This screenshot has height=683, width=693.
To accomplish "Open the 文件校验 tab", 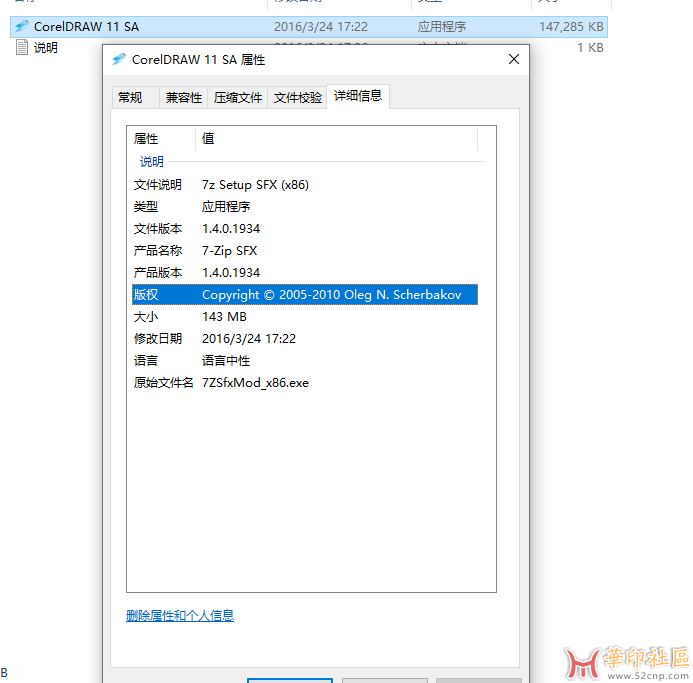I will pos(297,98).
